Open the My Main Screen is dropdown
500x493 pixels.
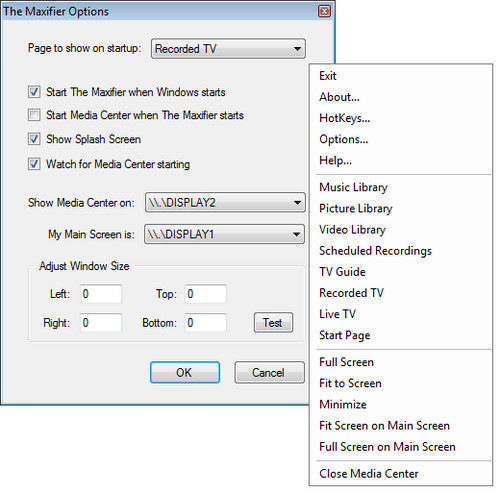(x=224, y=234)
